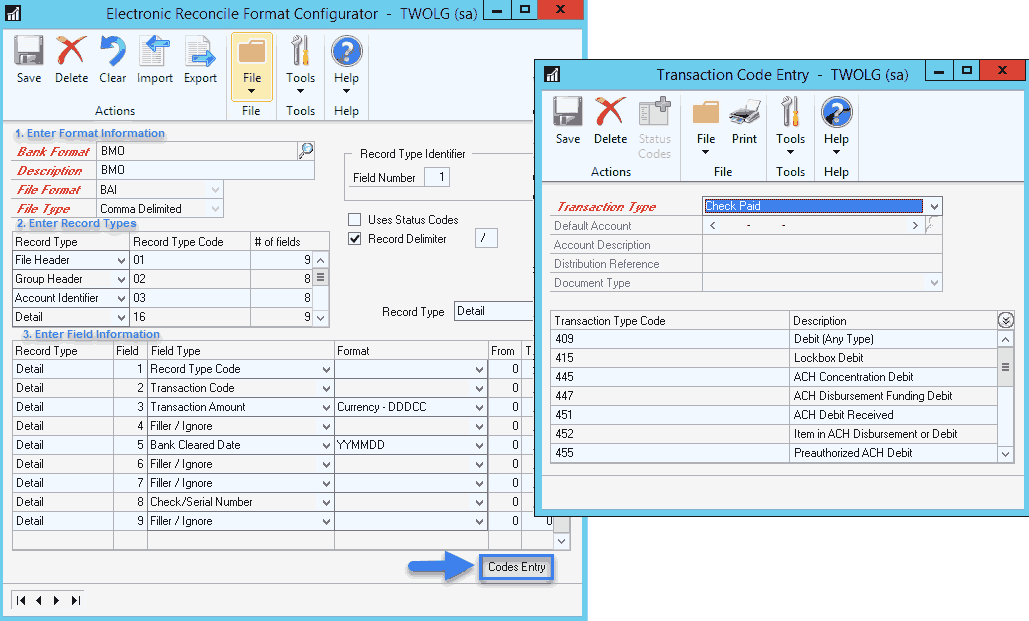Click the Import icon
The image size is (1029, 621).
click(x=155, y=59)
